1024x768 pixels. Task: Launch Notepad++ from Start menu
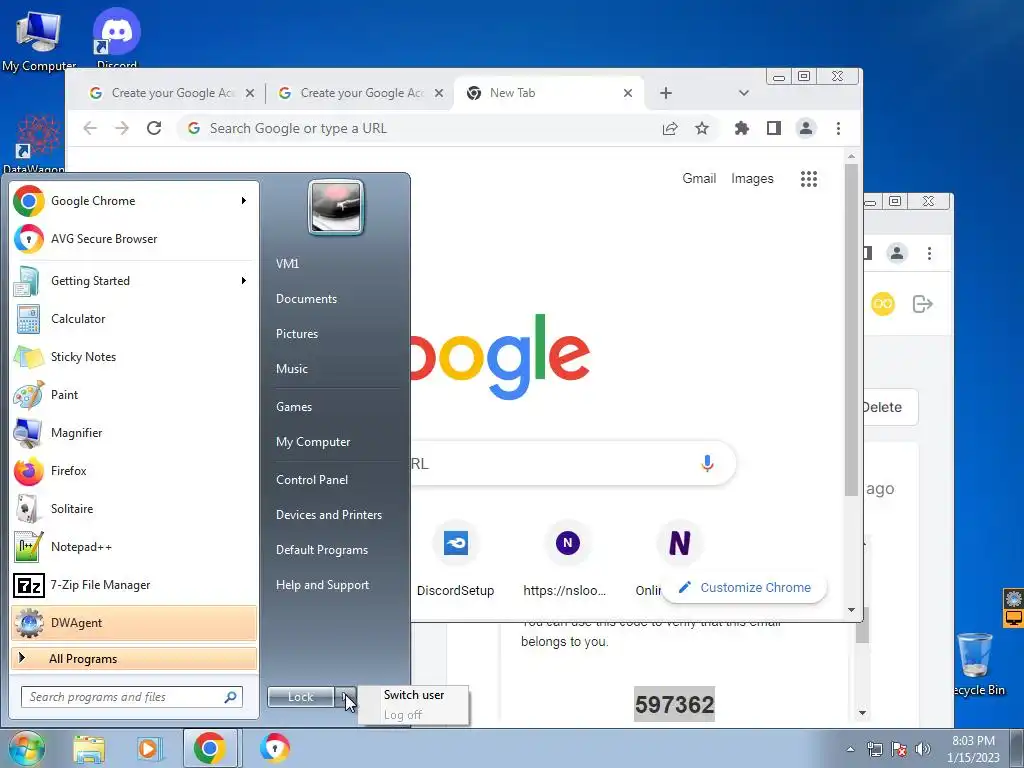tap(134, 547)
